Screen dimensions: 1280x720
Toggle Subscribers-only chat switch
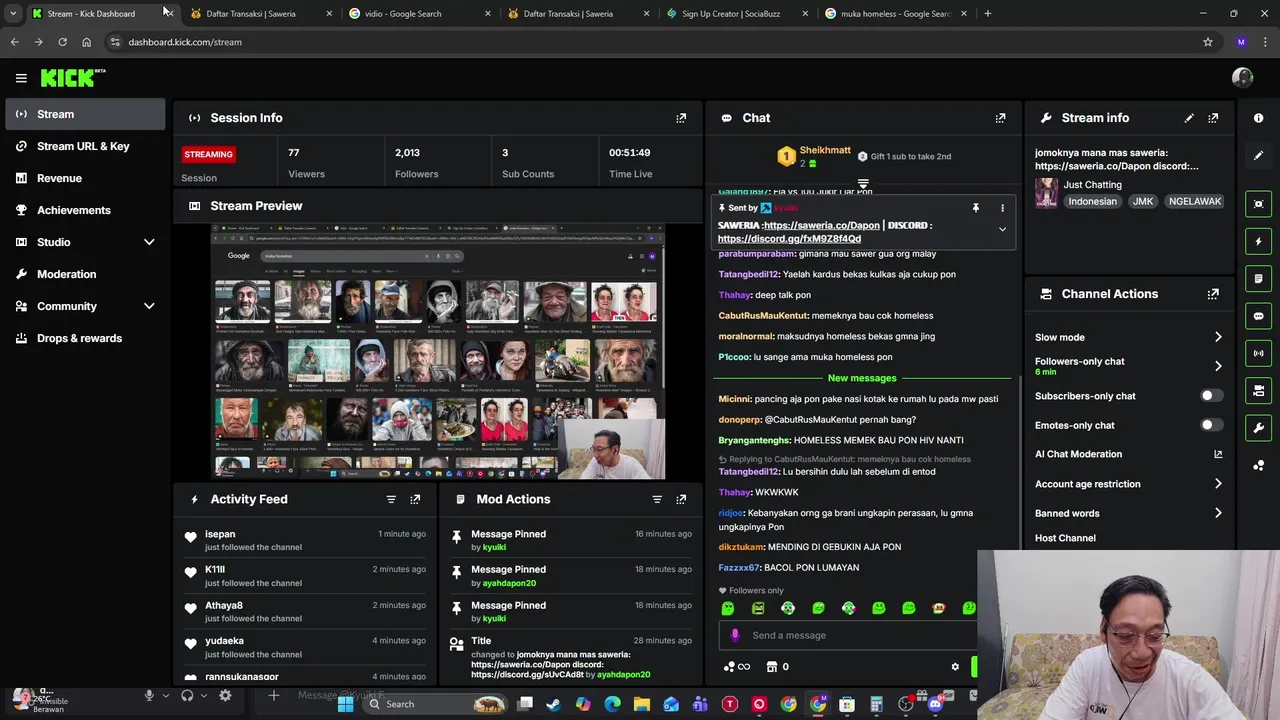[1210, 396]
